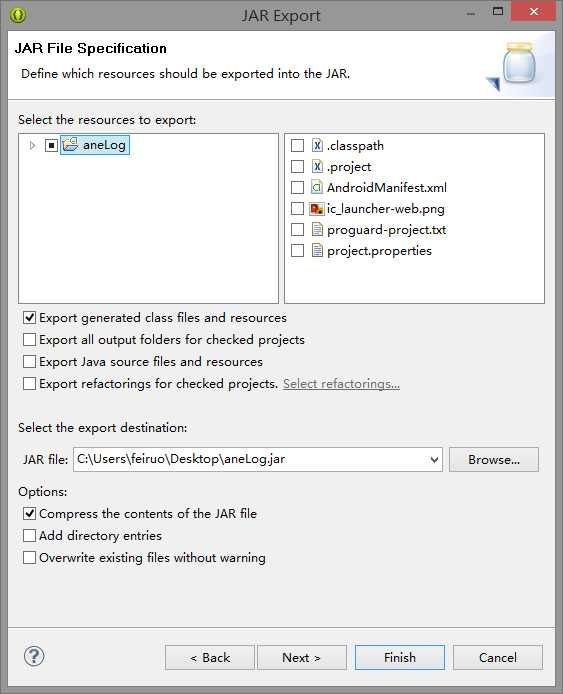Uncheck Export generated class files and resources
Screen dimensions: 563x694
(29, 317)
